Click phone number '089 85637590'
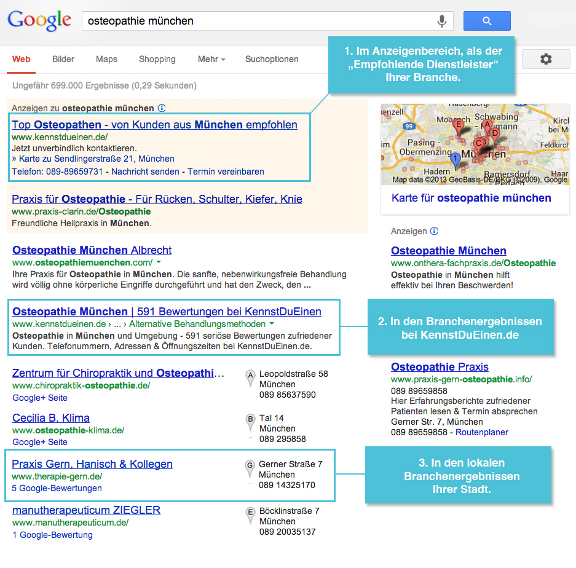Image resolution: width=576 pixels, height=568 pixels. pos(288,395)
